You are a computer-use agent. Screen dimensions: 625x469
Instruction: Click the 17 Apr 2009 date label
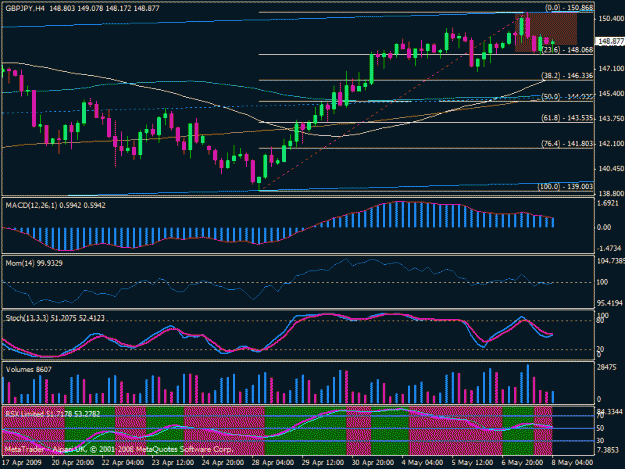22,463
